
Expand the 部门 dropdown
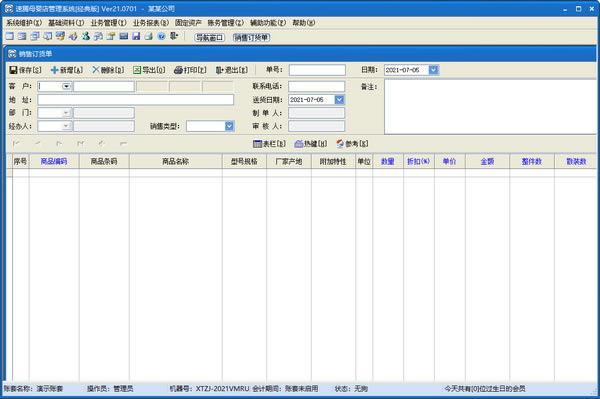[66, 113]
